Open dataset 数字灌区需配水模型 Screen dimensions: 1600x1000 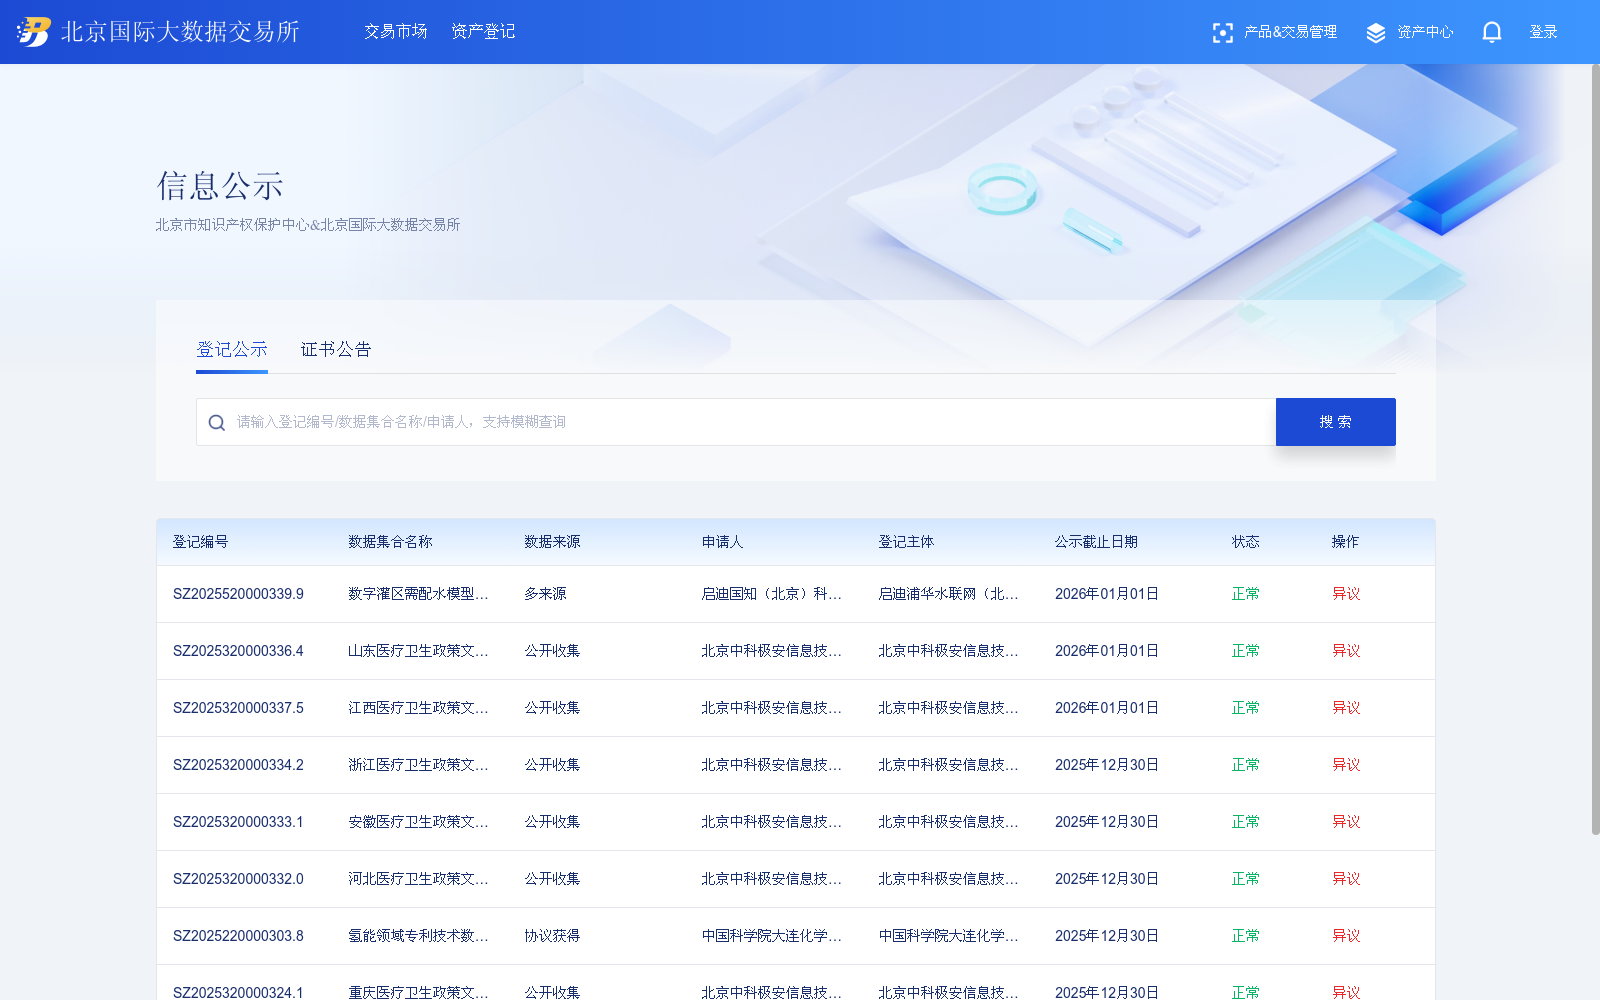point(417,593)
